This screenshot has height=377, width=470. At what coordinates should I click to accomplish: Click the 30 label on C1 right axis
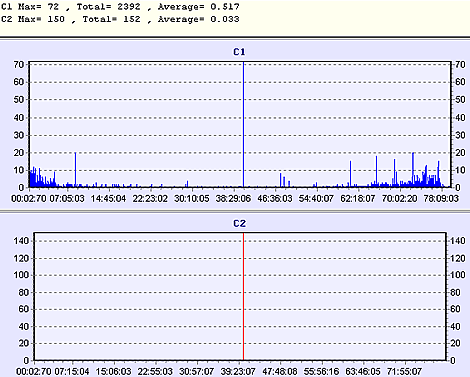pos(460,135)
